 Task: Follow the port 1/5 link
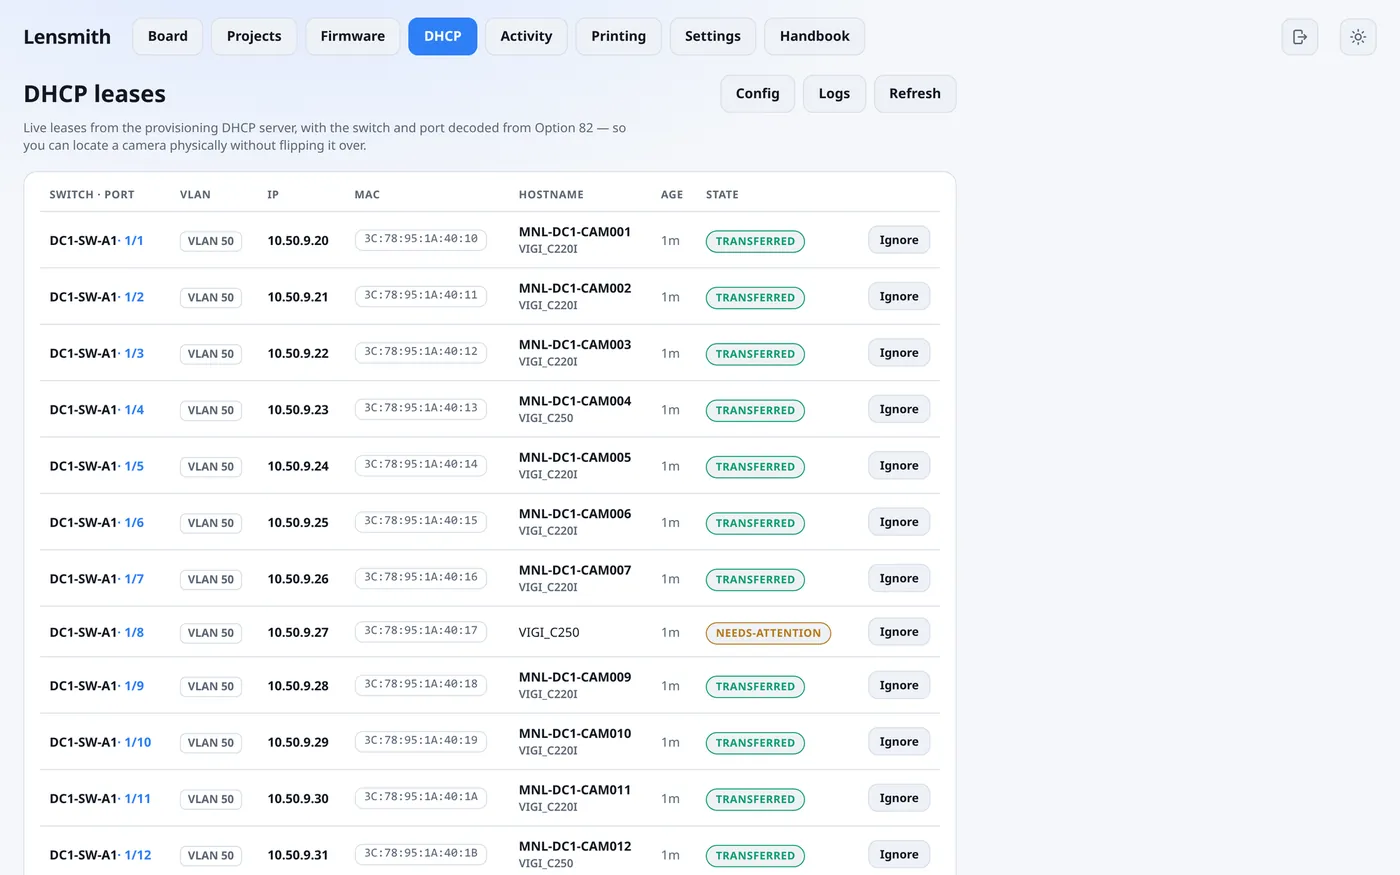point(134,466)
